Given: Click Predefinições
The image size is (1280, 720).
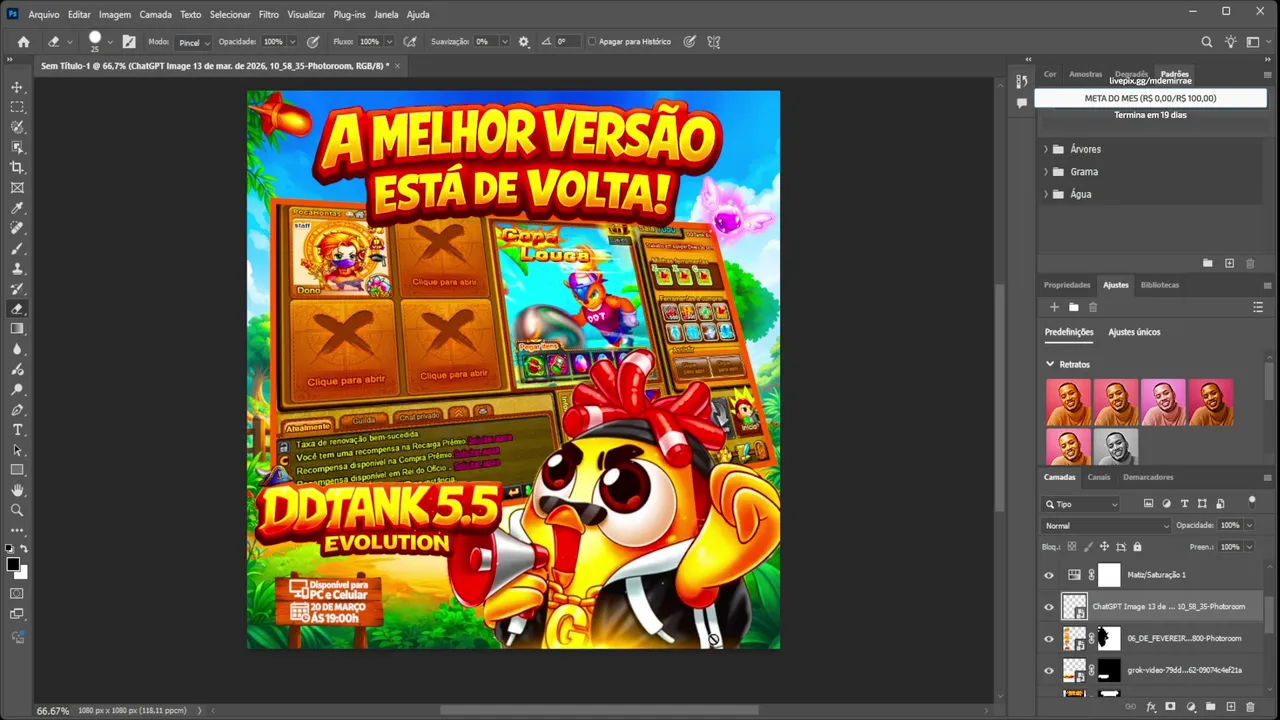Looking at the screenshot, I should tap(1069, 332).
